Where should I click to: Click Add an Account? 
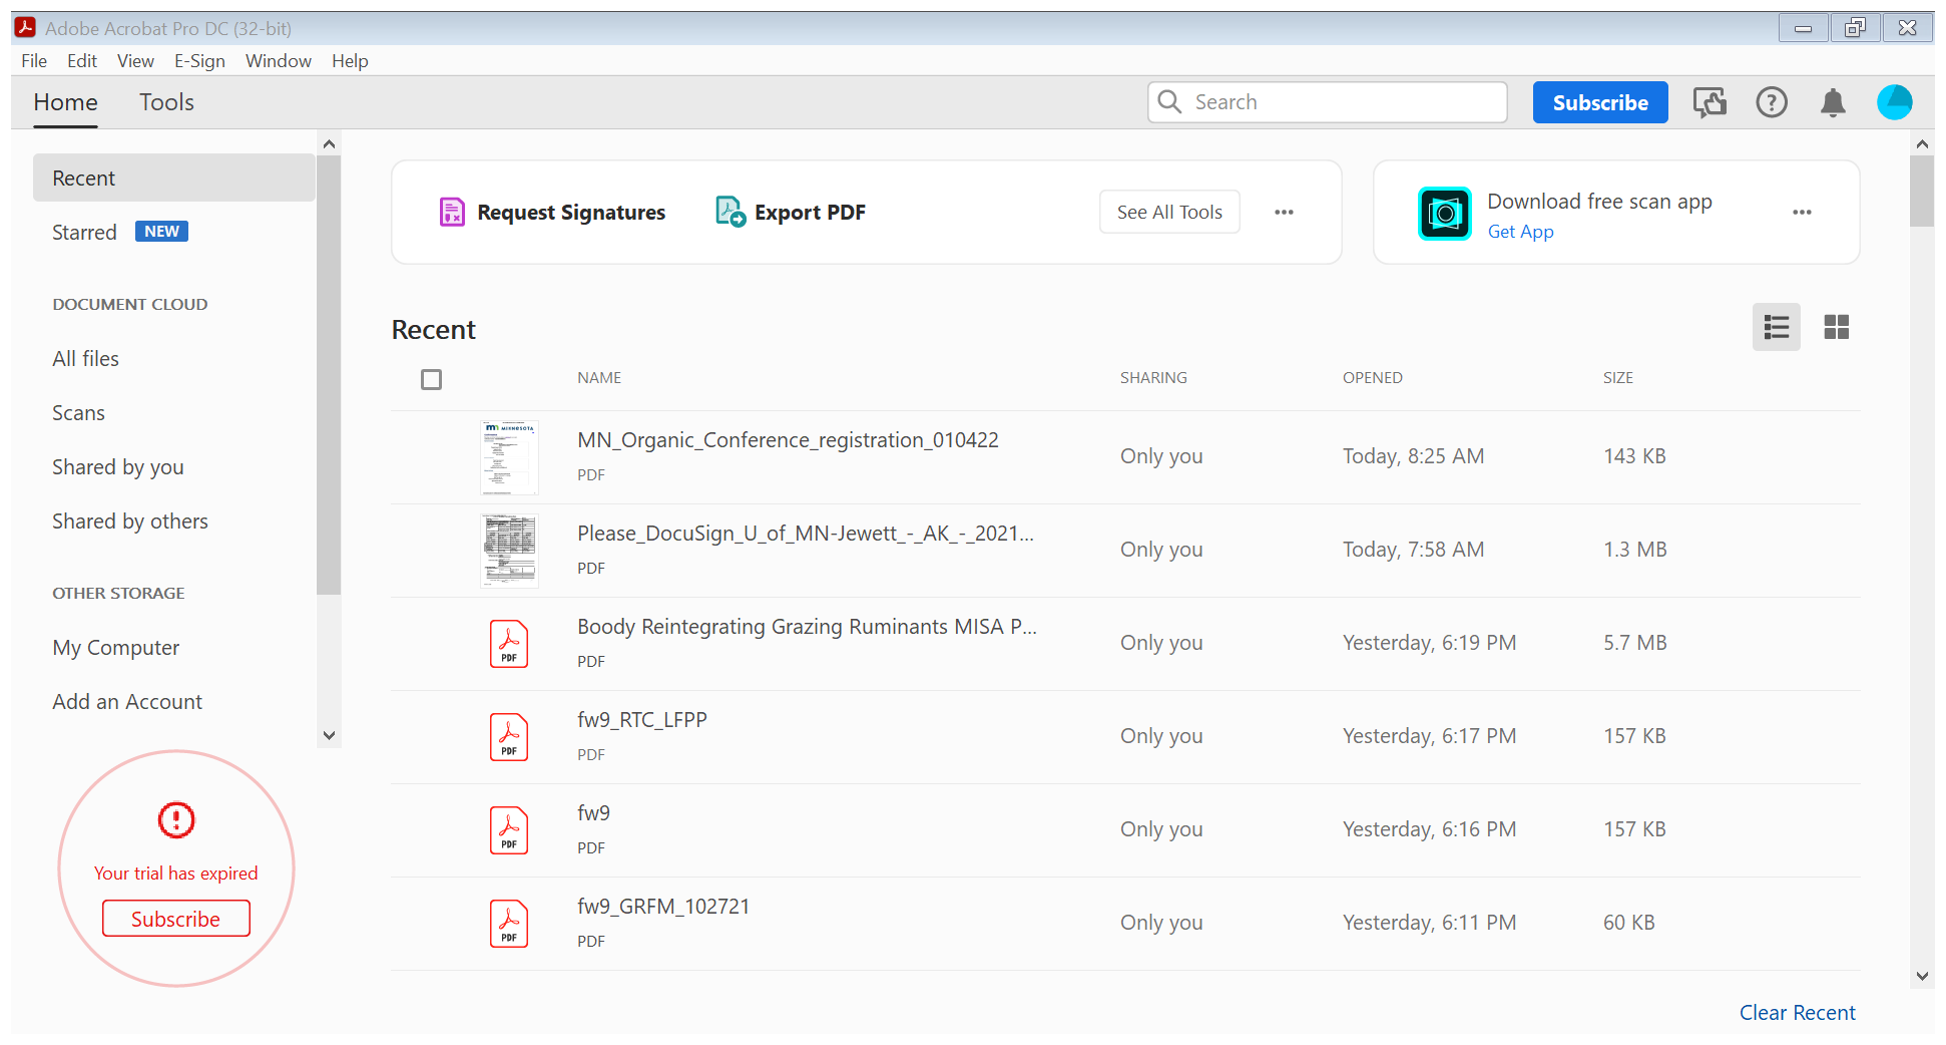[x=127, y=701]
